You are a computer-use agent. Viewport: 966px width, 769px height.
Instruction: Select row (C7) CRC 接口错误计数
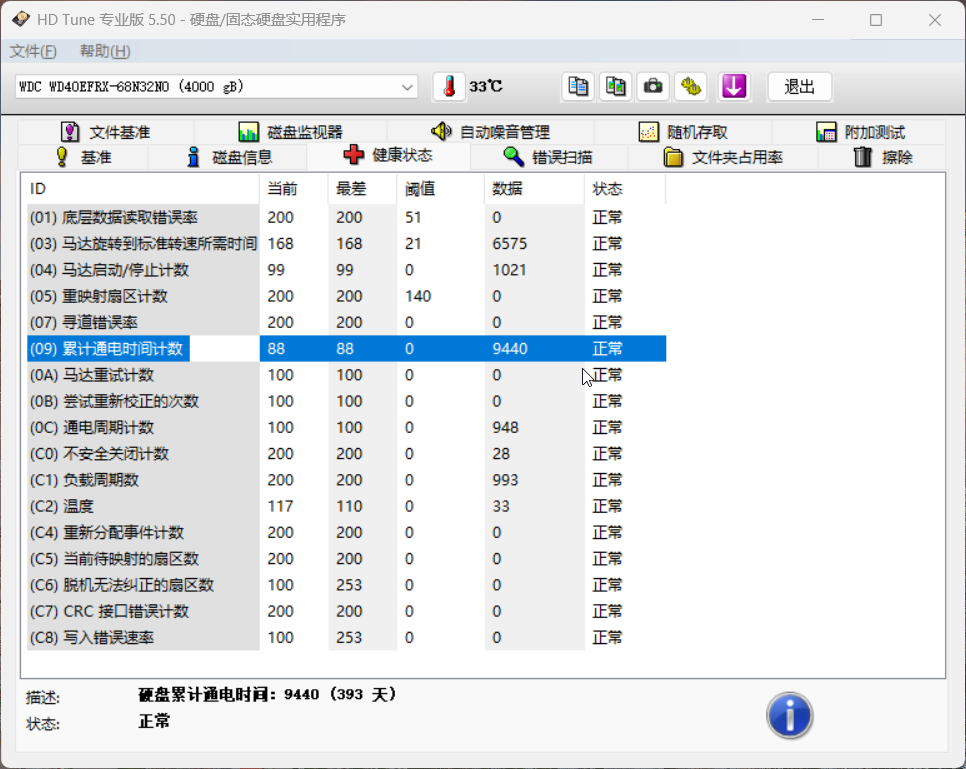[x=347, y=611]
